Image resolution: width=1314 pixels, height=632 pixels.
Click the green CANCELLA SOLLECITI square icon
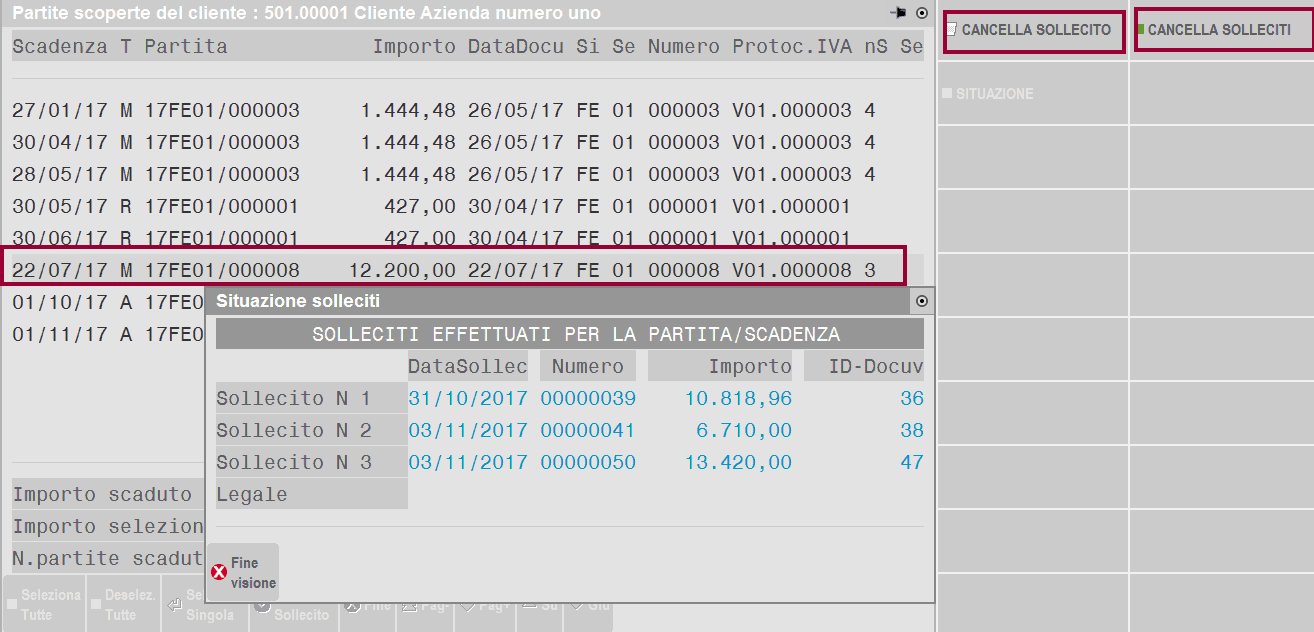click(x=1141, y=30)
